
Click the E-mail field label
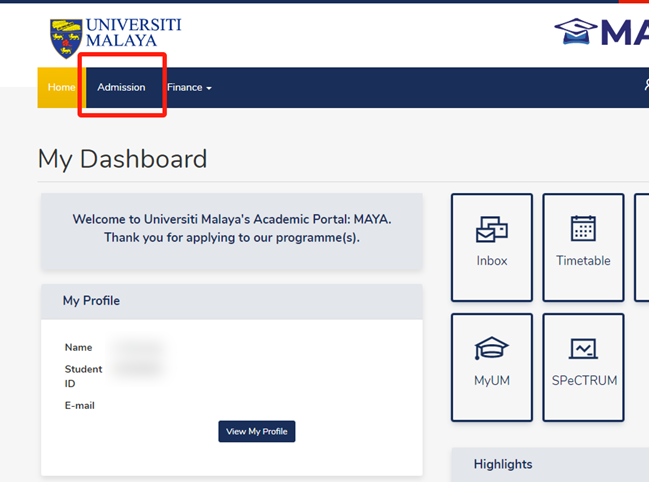pyautogui.click(x=79, y=405)
